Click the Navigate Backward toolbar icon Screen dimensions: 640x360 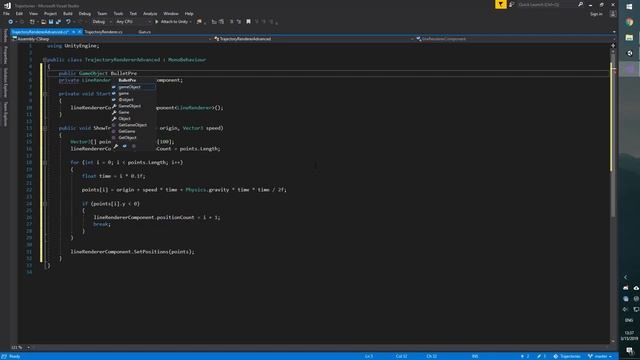coord(11,22)
